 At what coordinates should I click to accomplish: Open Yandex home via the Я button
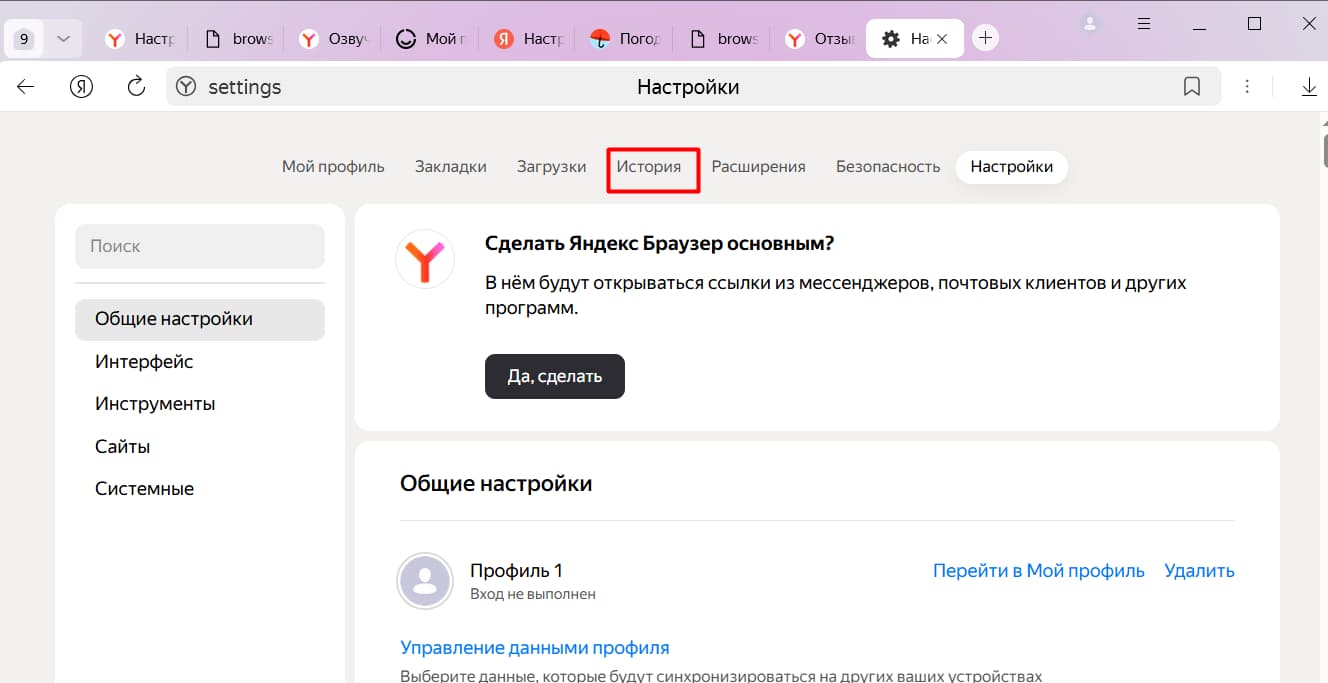(81, 87)
